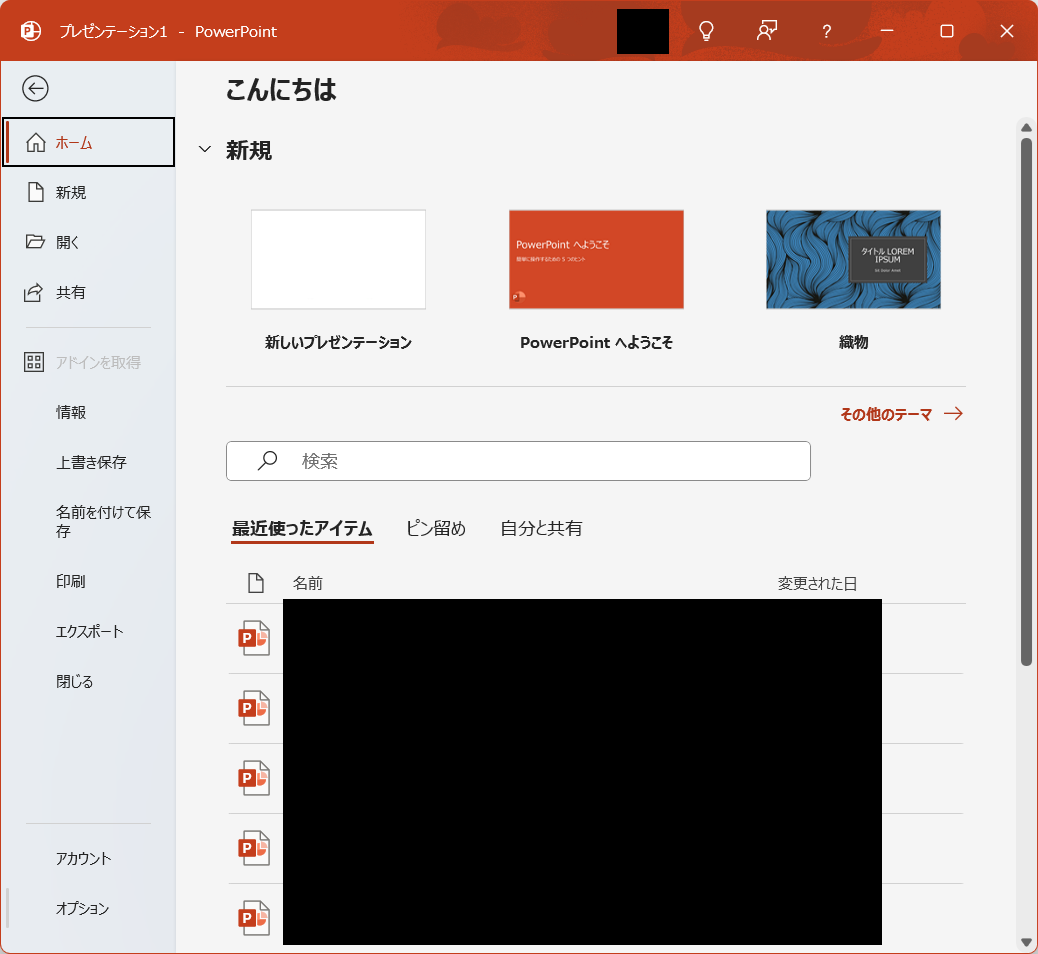
Task: Switch to the 最近使ったアイテム tab
Action: tap(302, 528)
